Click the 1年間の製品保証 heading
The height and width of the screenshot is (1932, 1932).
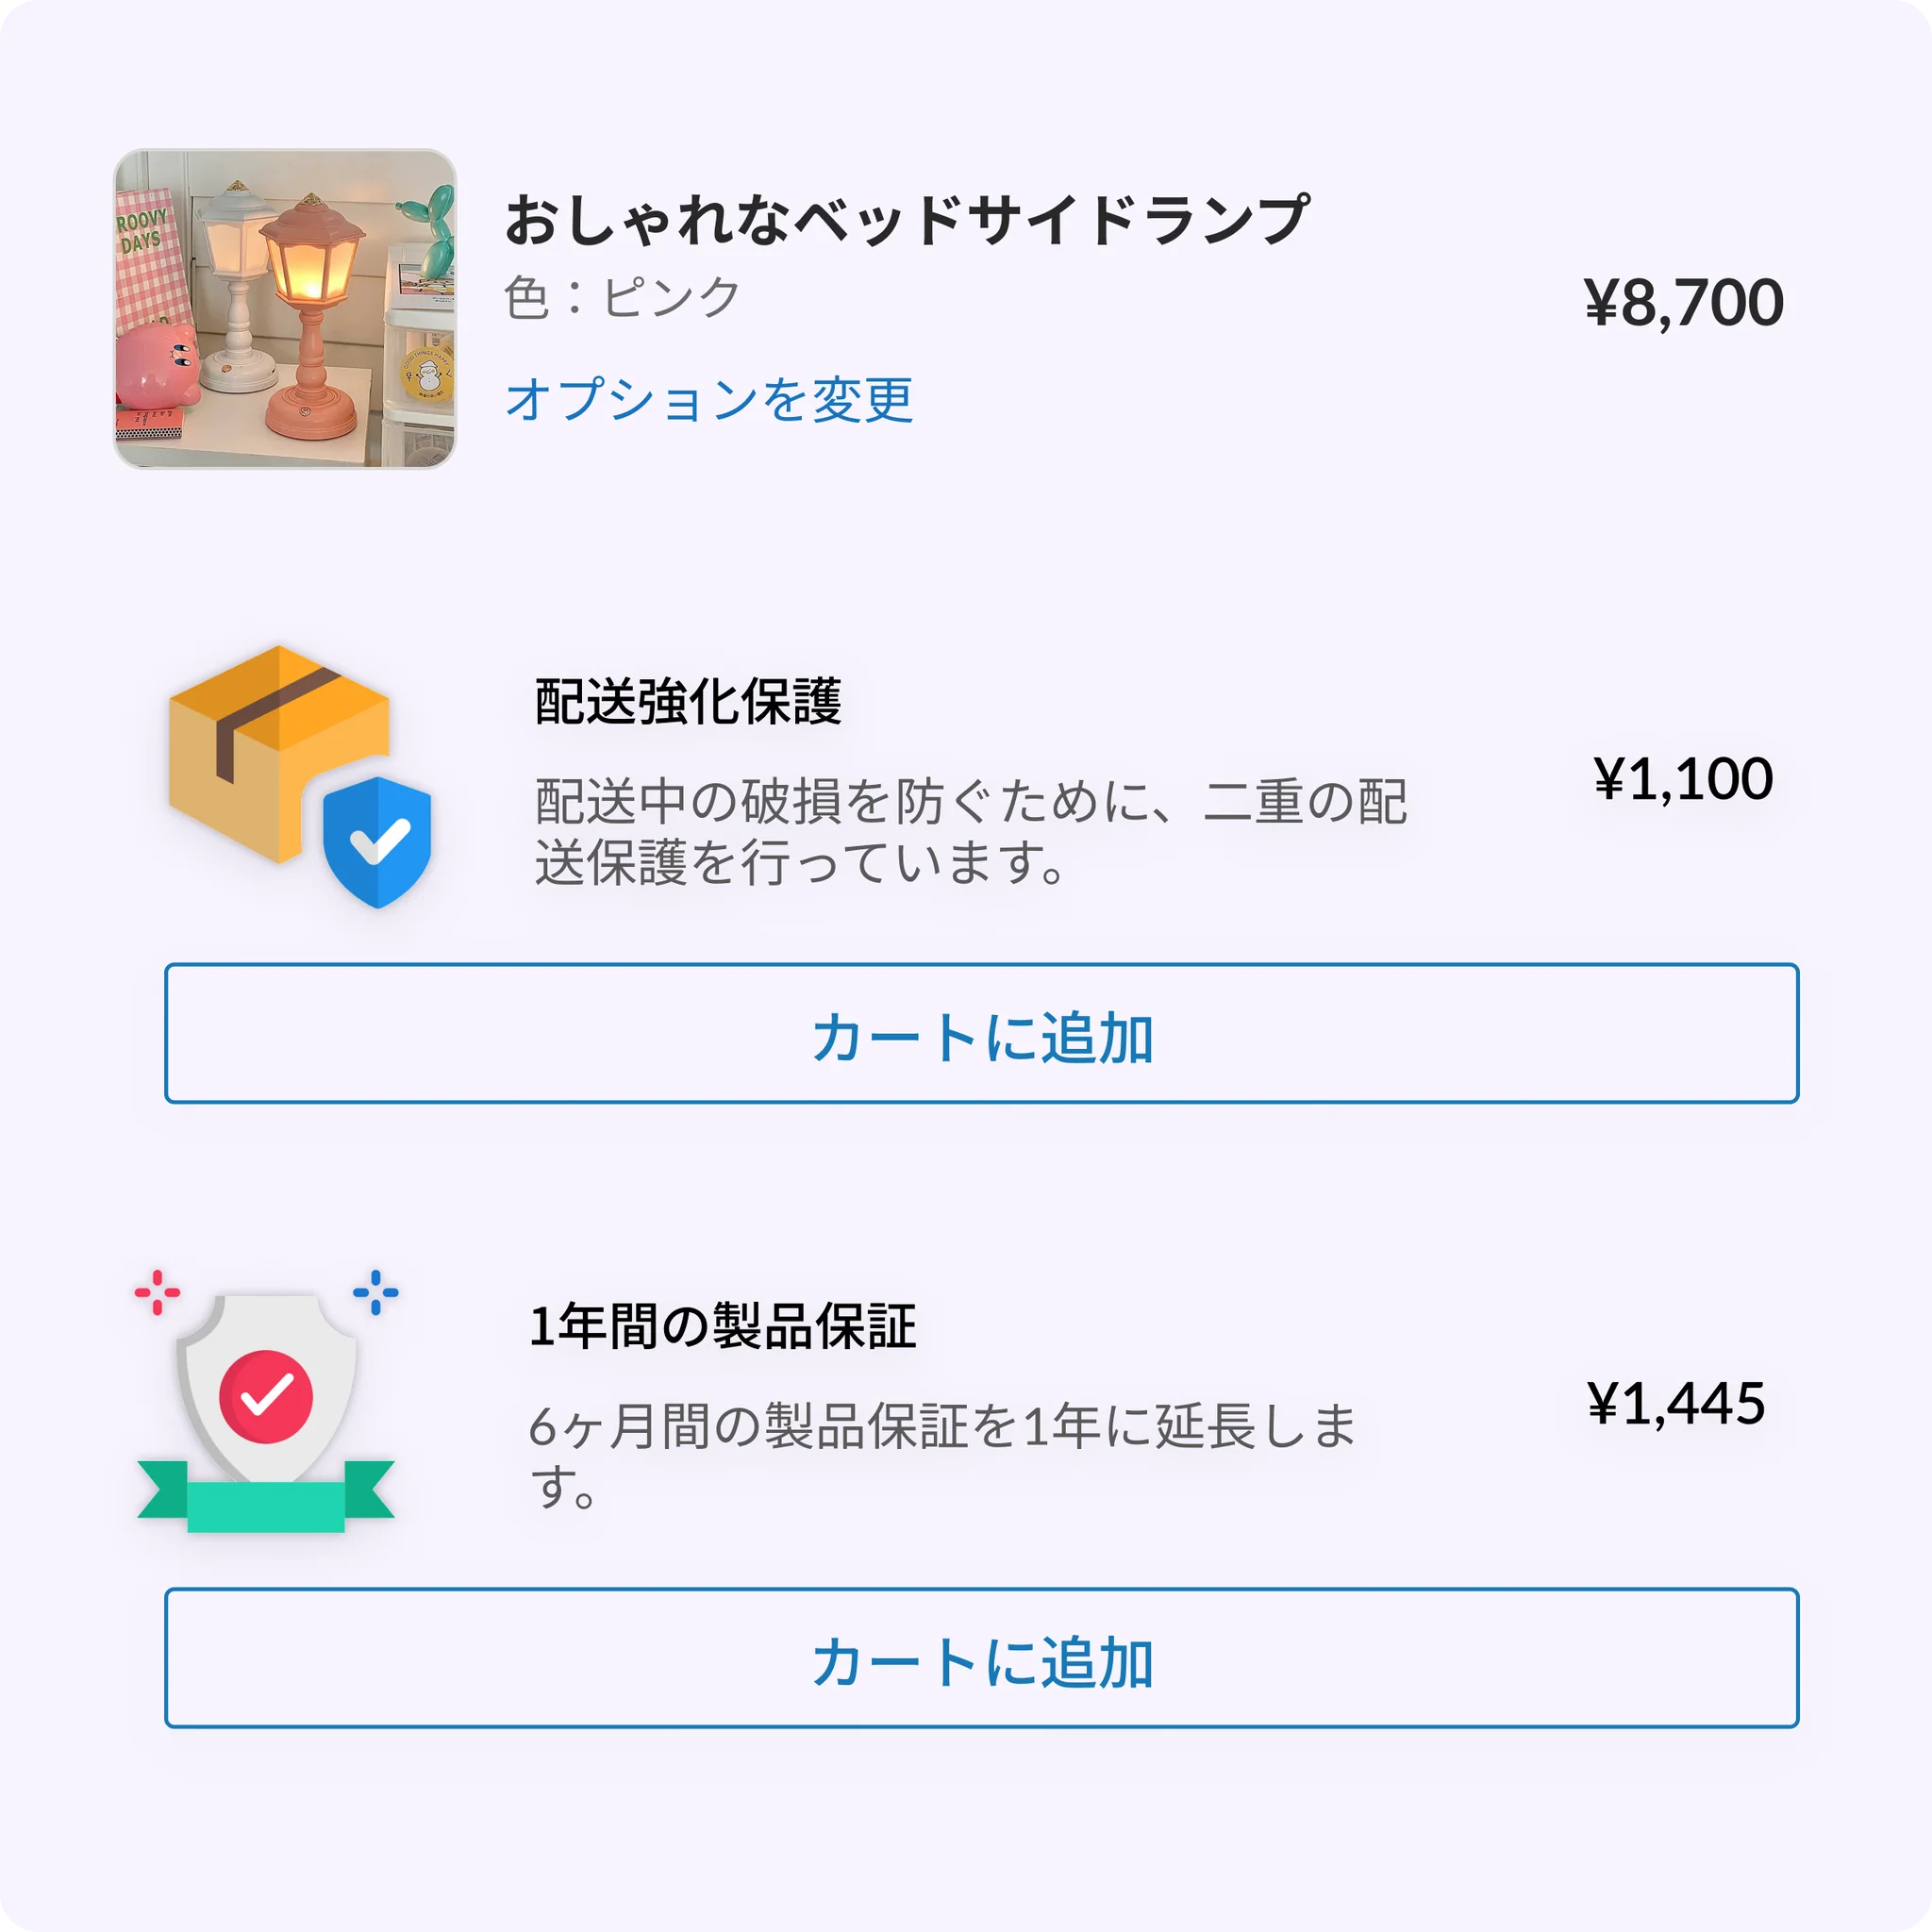[x=722, y=1326]
